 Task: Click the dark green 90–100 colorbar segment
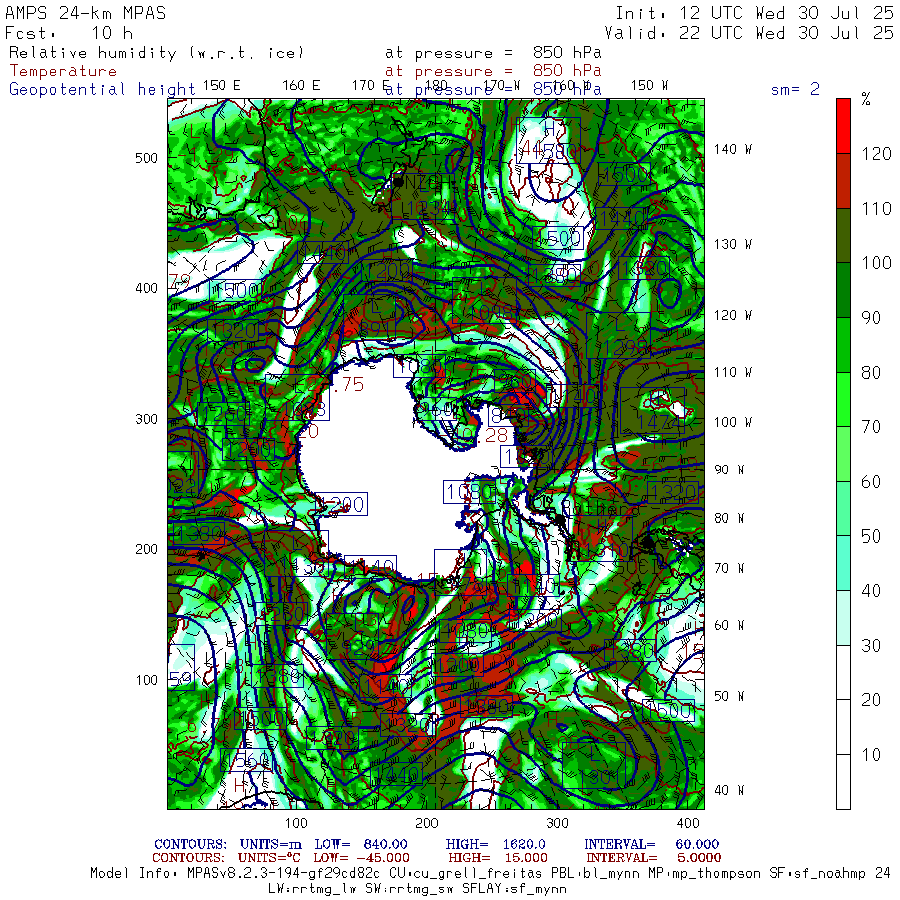(x=843, y=289)
